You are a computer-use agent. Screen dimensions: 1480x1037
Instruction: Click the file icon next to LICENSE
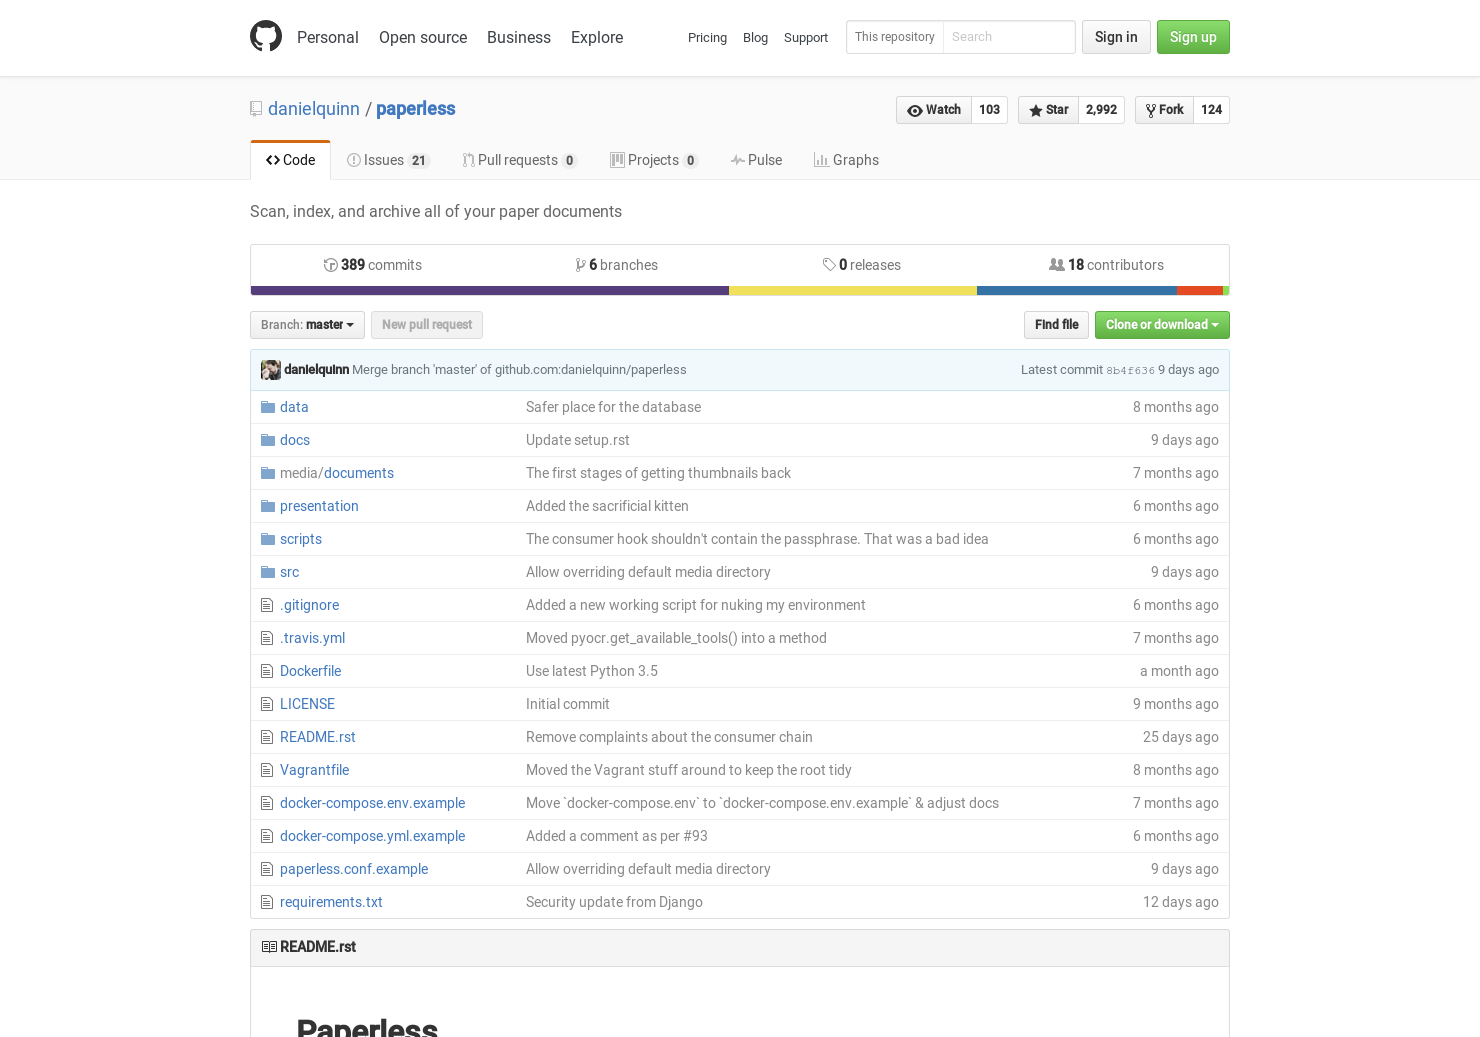[x=267, y=704]
